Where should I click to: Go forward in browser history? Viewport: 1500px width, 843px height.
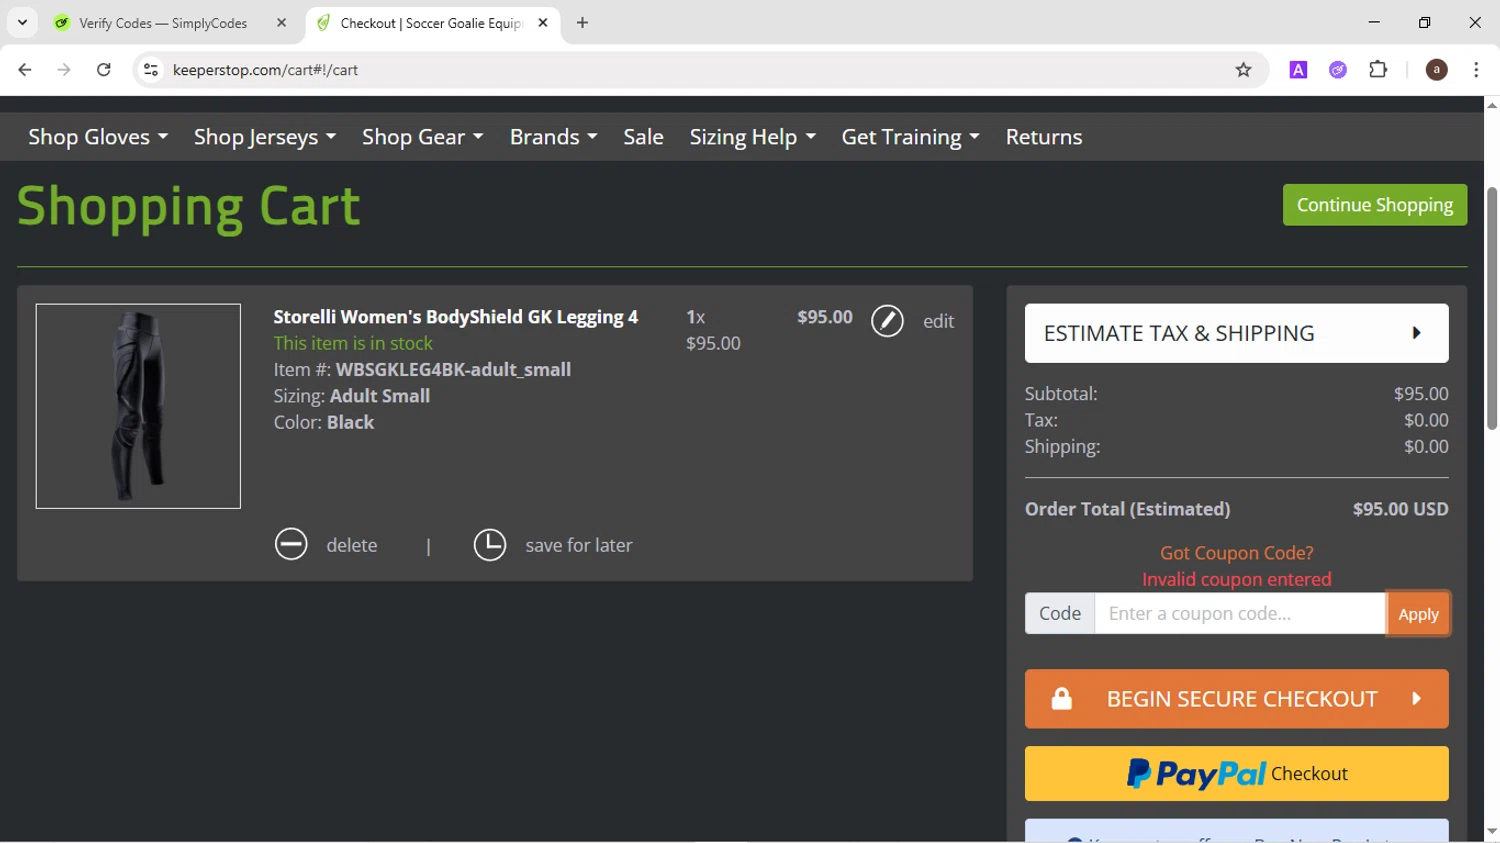tap(64, 70)
